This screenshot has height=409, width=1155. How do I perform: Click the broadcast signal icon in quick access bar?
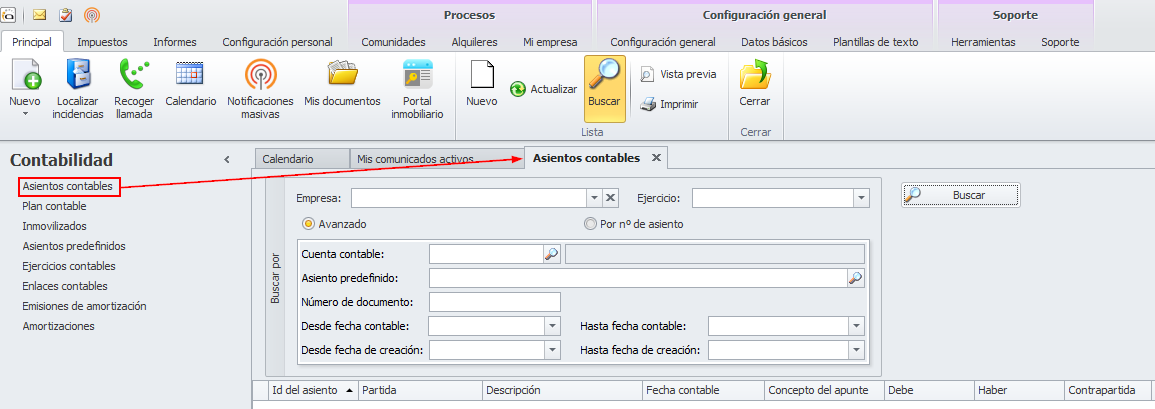91,14
